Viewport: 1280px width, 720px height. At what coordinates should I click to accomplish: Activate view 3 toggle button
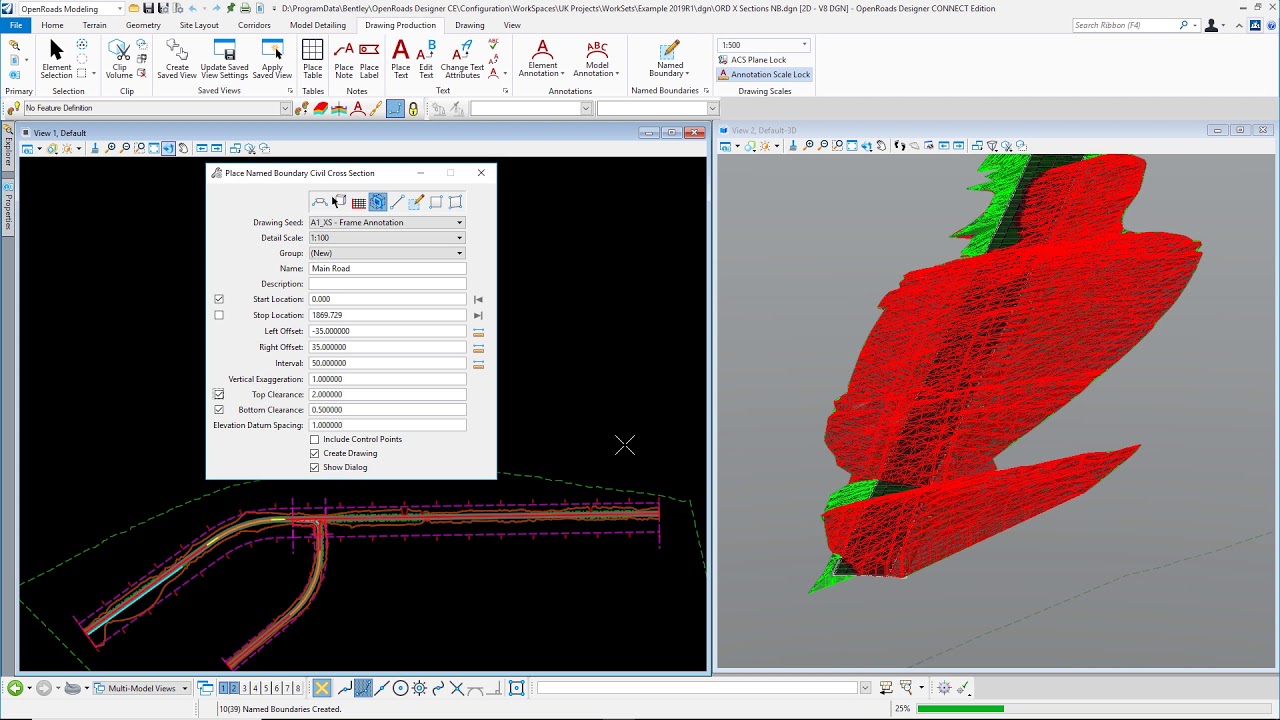point(245,688)
